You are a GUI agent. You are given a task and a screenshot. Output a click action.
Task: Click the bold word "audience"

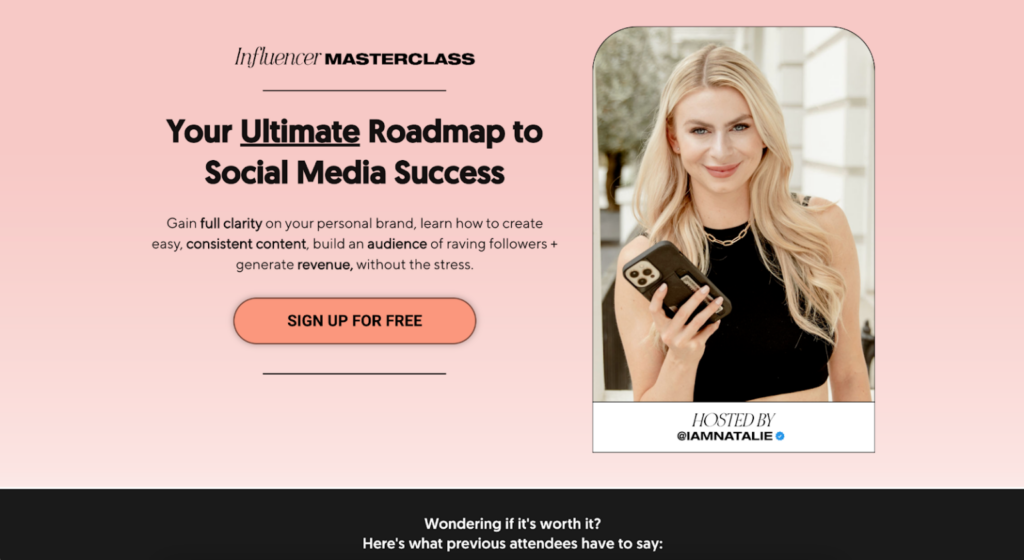pos(396,244)
